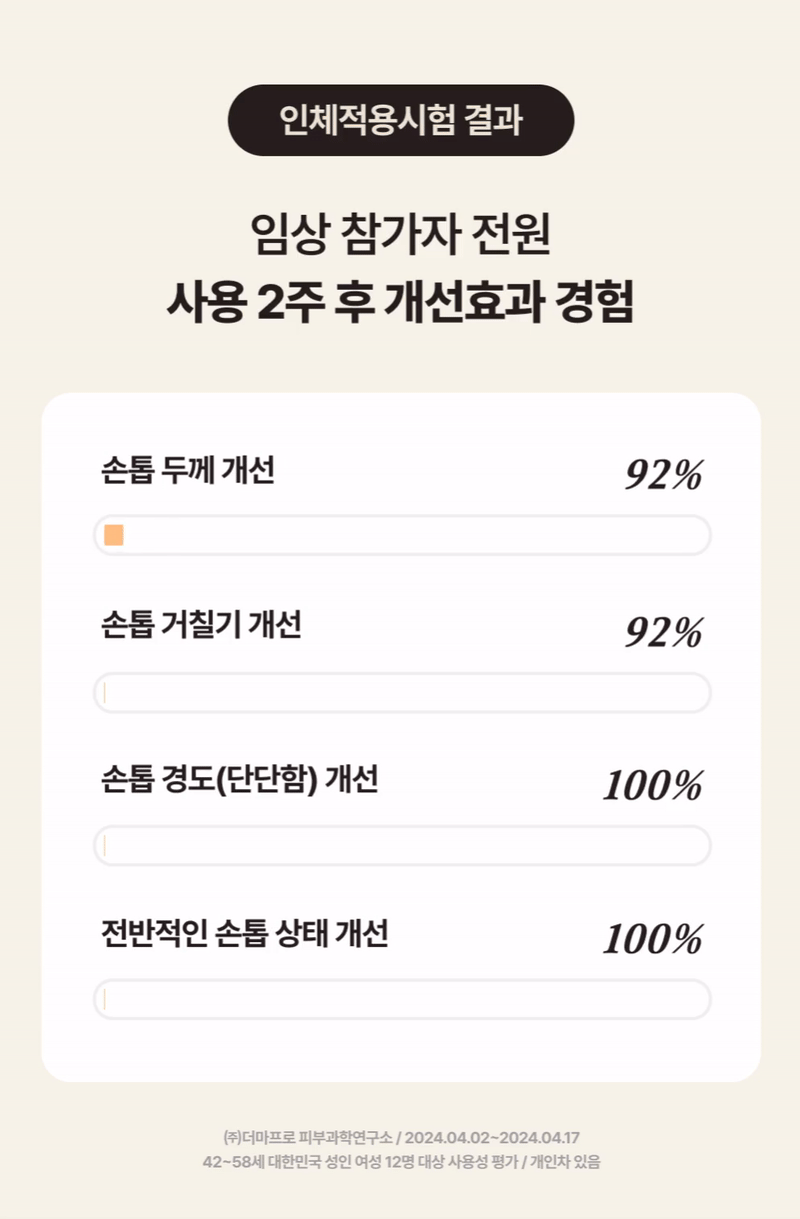Click the 100% value for 손톱 경도 개선
800x1219 pixels.
(653, 787)
